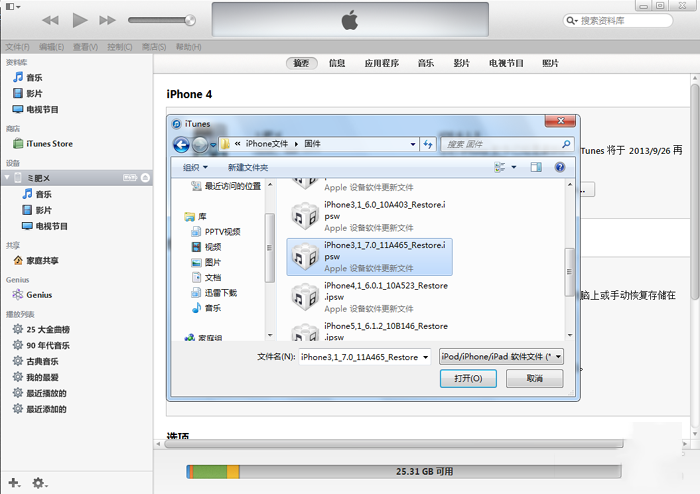Click 新建文件夹 in the dialog
700x494 pixels.
(248, 167)
